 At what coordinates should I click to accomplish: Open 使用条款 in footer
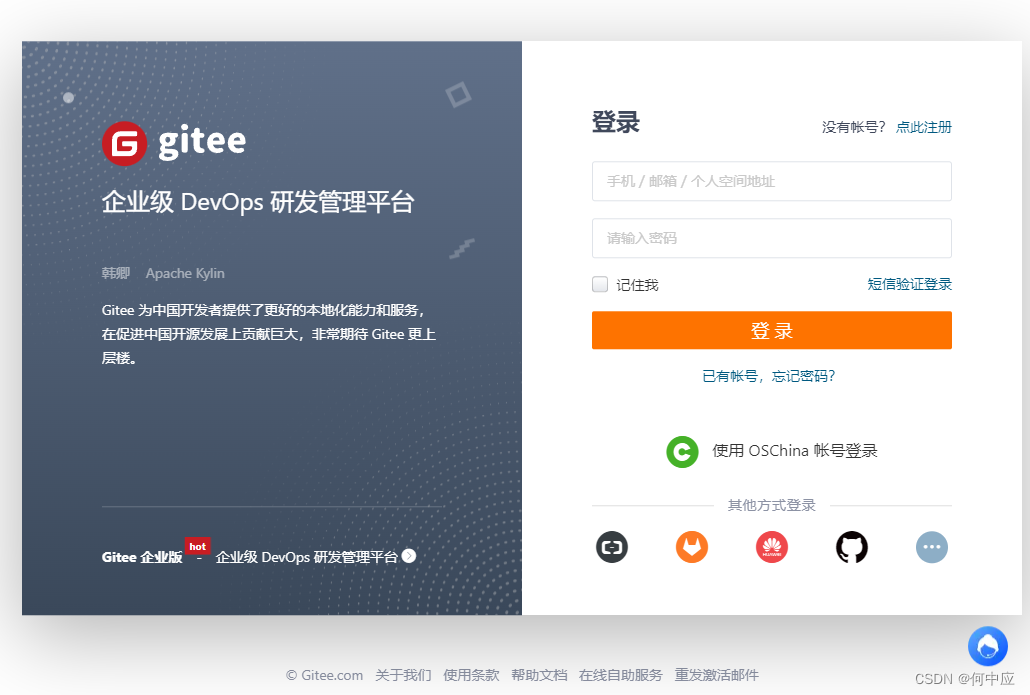[x=471, y=675]
